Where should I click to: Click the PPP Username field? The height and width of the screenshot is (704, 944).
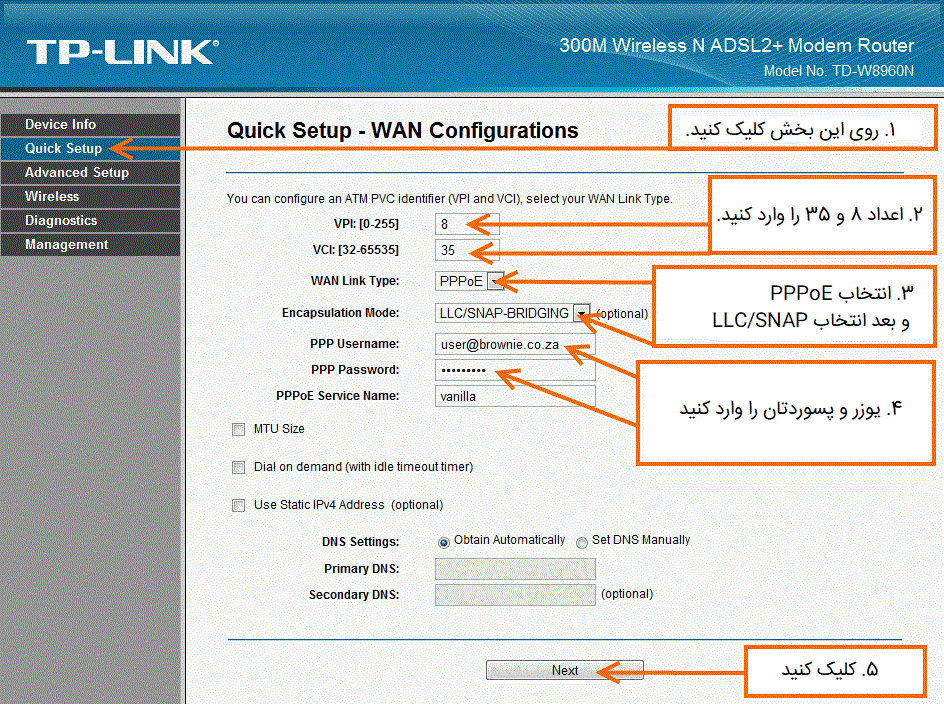[x=515, y=344]
